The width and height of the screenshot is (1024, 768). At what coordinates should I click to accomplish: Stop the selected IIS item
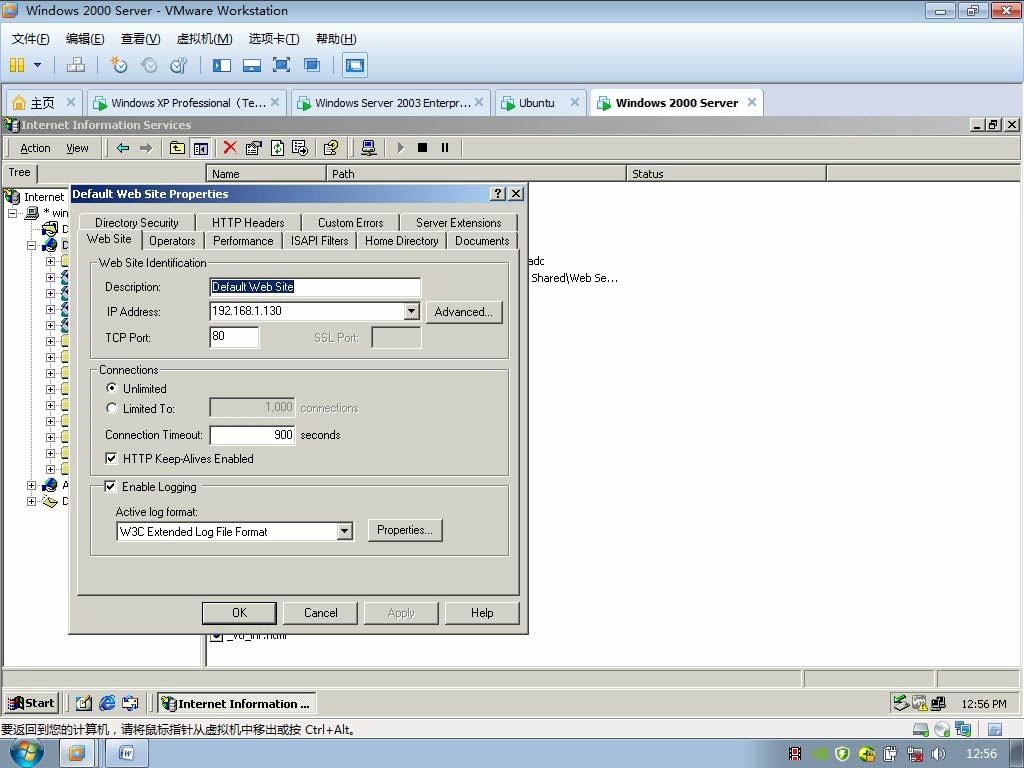click(x=423, y=148)
